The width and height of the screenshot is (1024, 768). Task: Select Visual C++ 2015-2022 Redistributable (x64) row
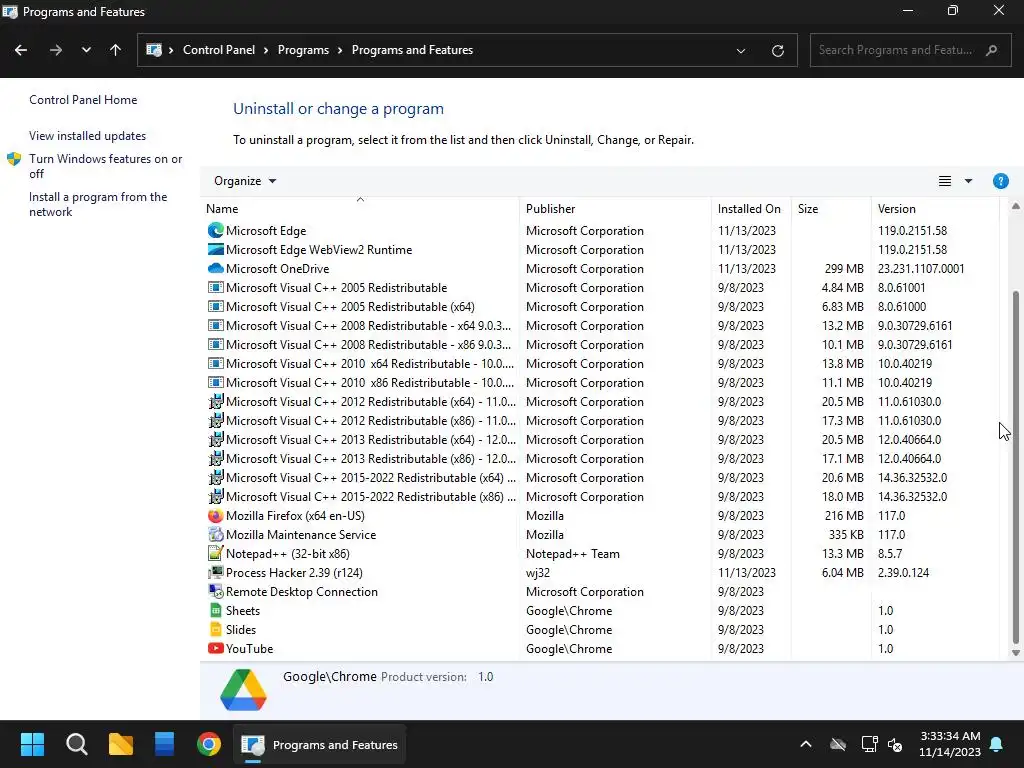point(600,477)
